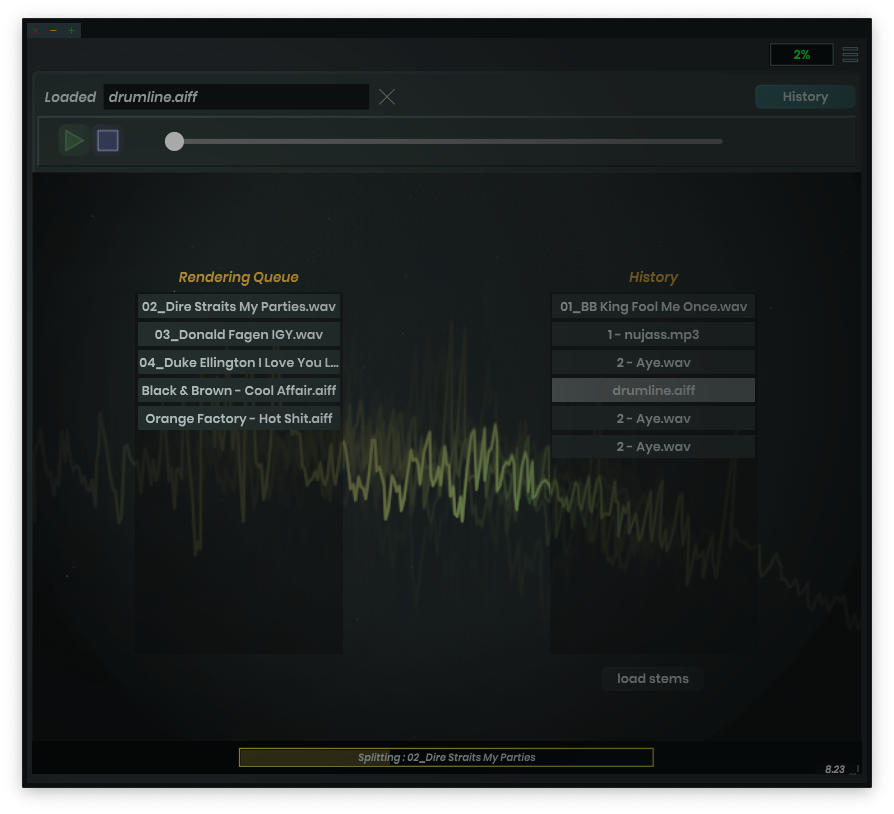Click the Loaded filename field showing drumline.aiff
The image size is (894, 814).
point(236,97)
